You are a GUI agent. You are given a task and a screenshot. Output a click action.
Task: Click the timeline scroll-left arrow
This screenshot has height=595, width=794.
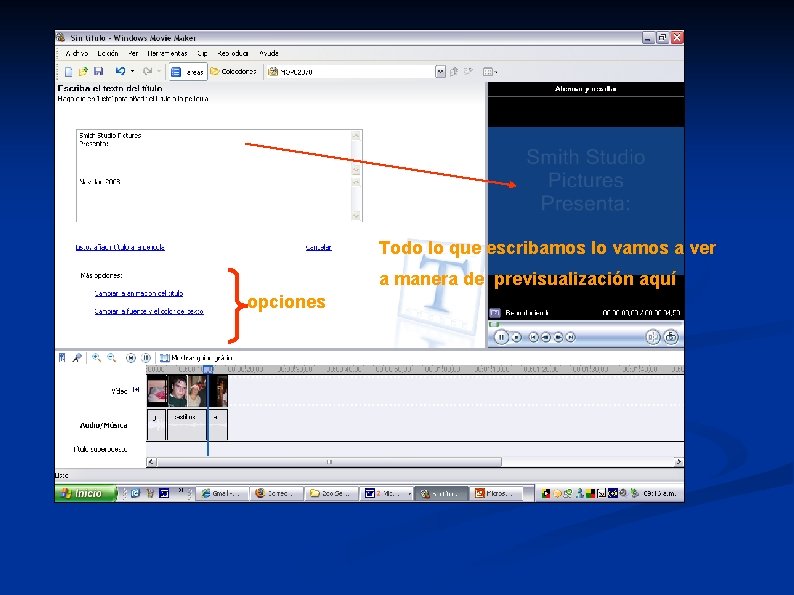[151, 462]
